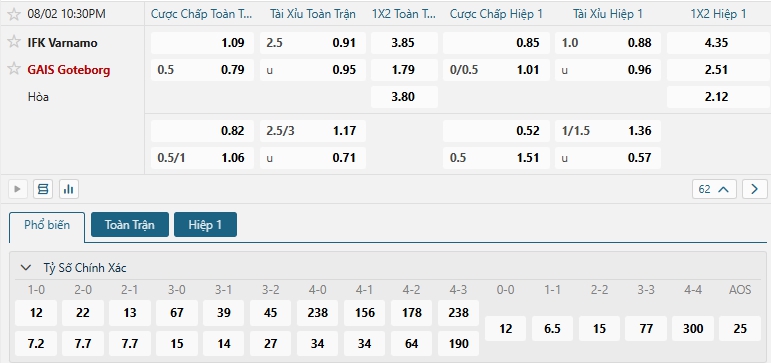771x363 pixels.
Task: Choose the 4-4 score odds 300
Action: (693, 329)
